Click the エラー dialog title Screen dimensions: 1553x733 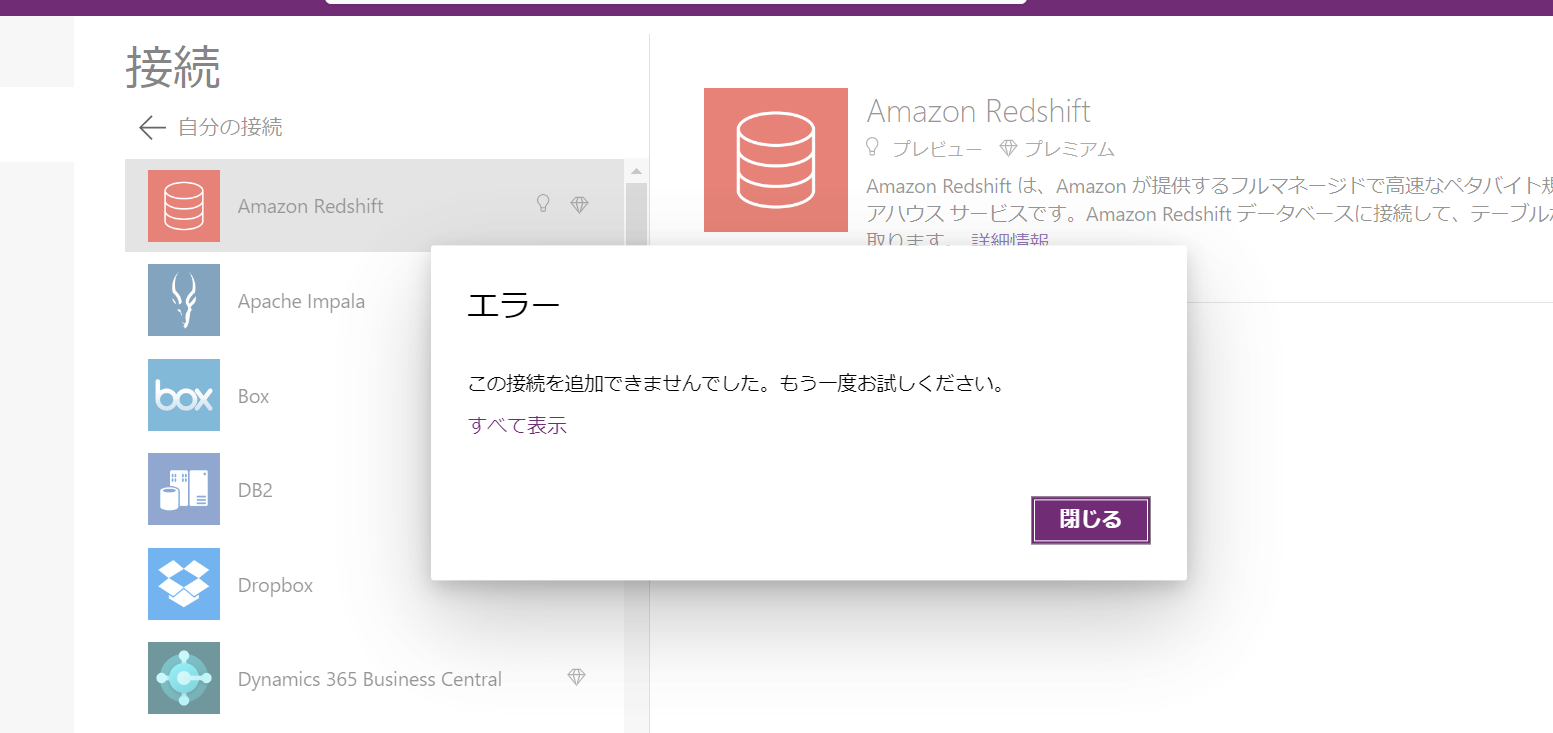click(x=514, y=306)
